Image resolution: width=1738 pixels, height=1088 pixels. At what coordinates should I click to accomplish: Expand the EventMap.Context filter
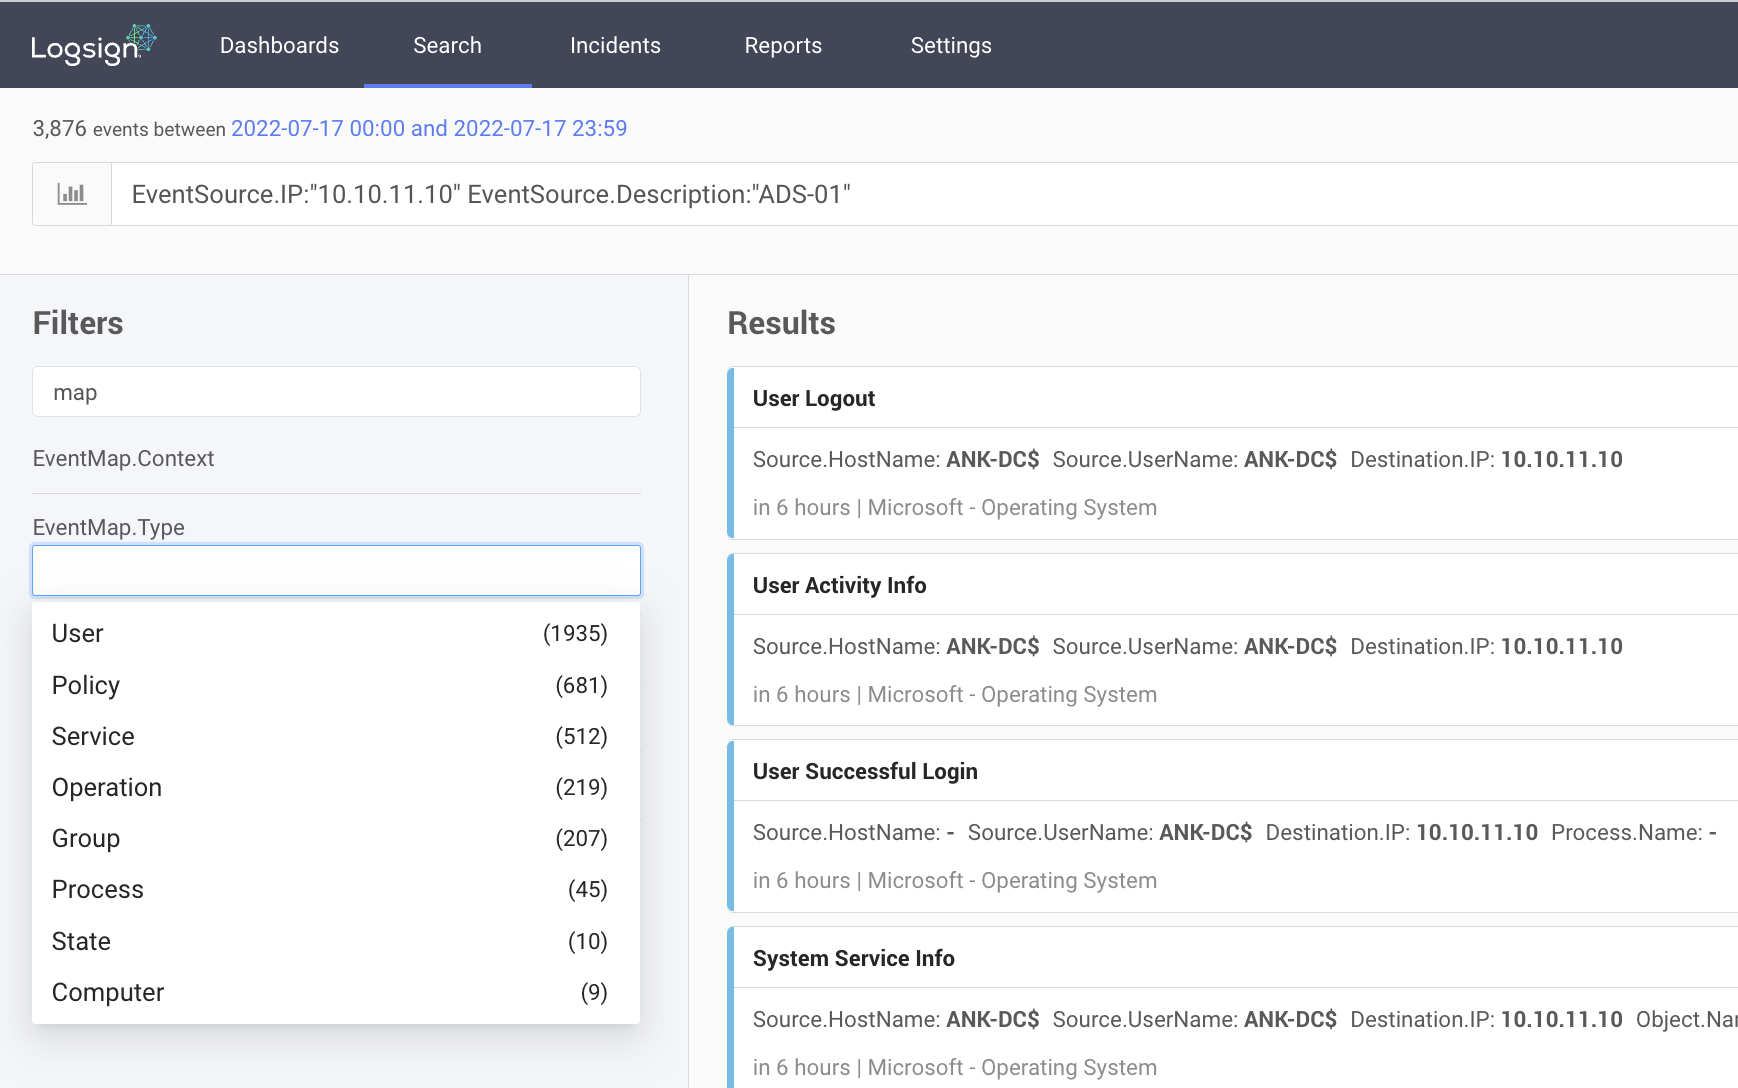[x=123, y=458]
